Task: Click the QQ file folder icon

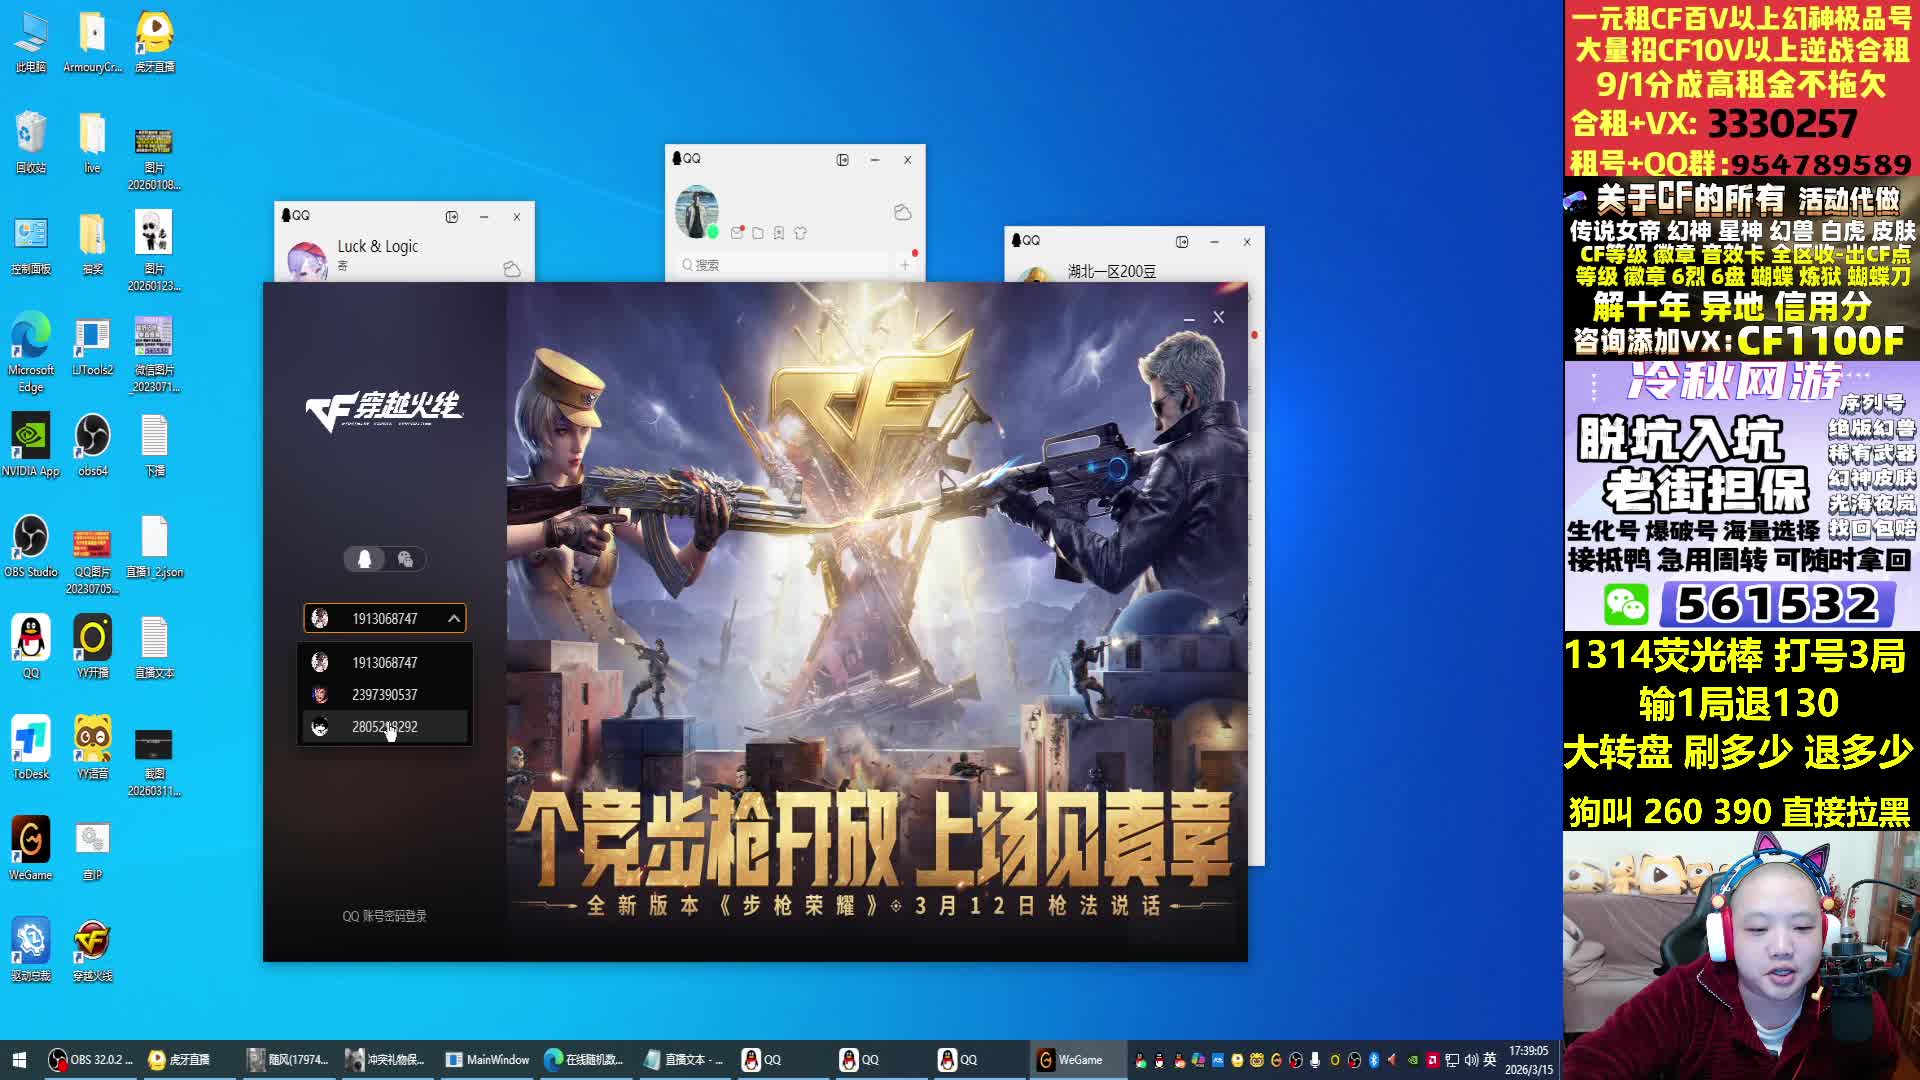Action: pyautogui.click(x=758, y=233)
